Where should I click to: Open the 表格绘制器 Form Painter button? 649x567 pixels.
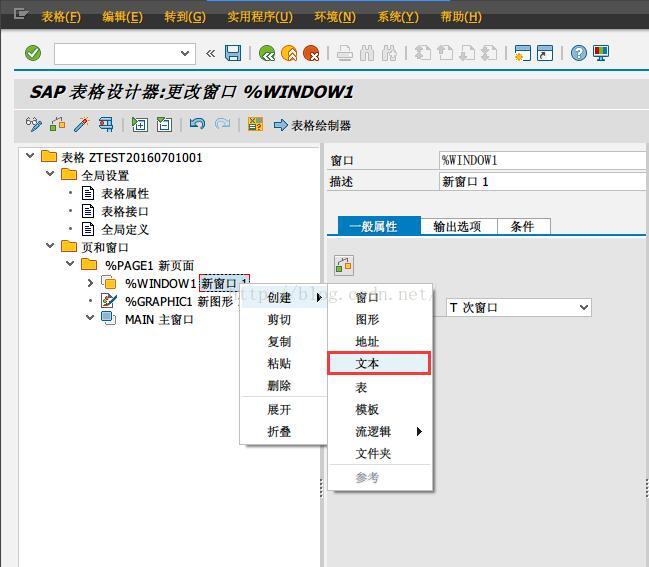point(312,125)
